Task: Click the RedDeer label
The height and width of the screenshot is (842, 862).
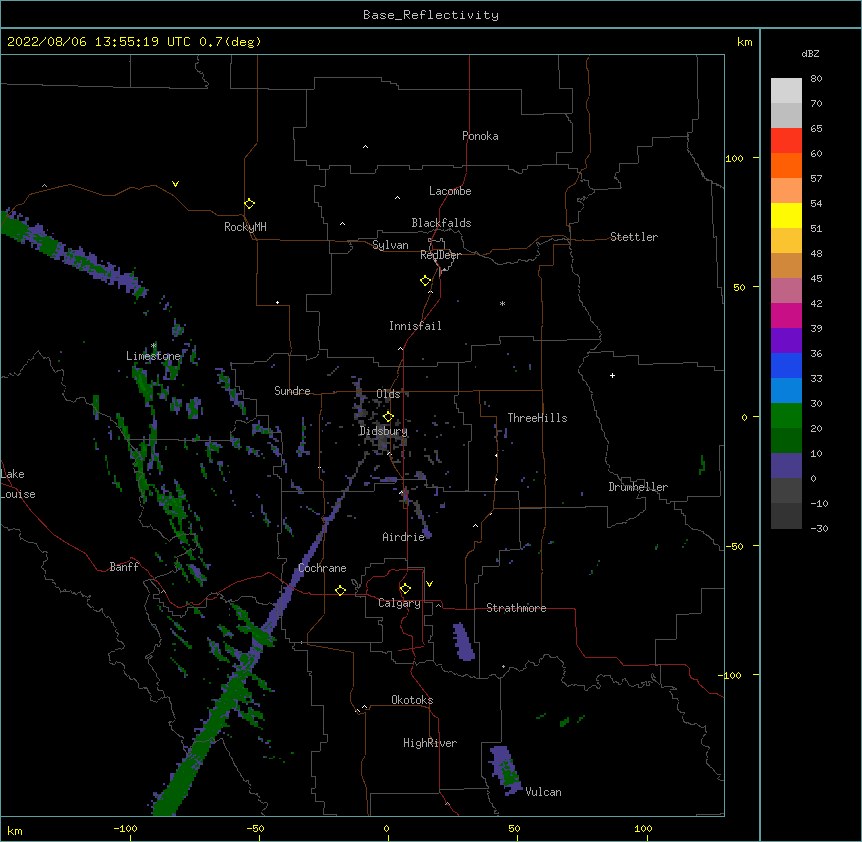Action: 440,255
